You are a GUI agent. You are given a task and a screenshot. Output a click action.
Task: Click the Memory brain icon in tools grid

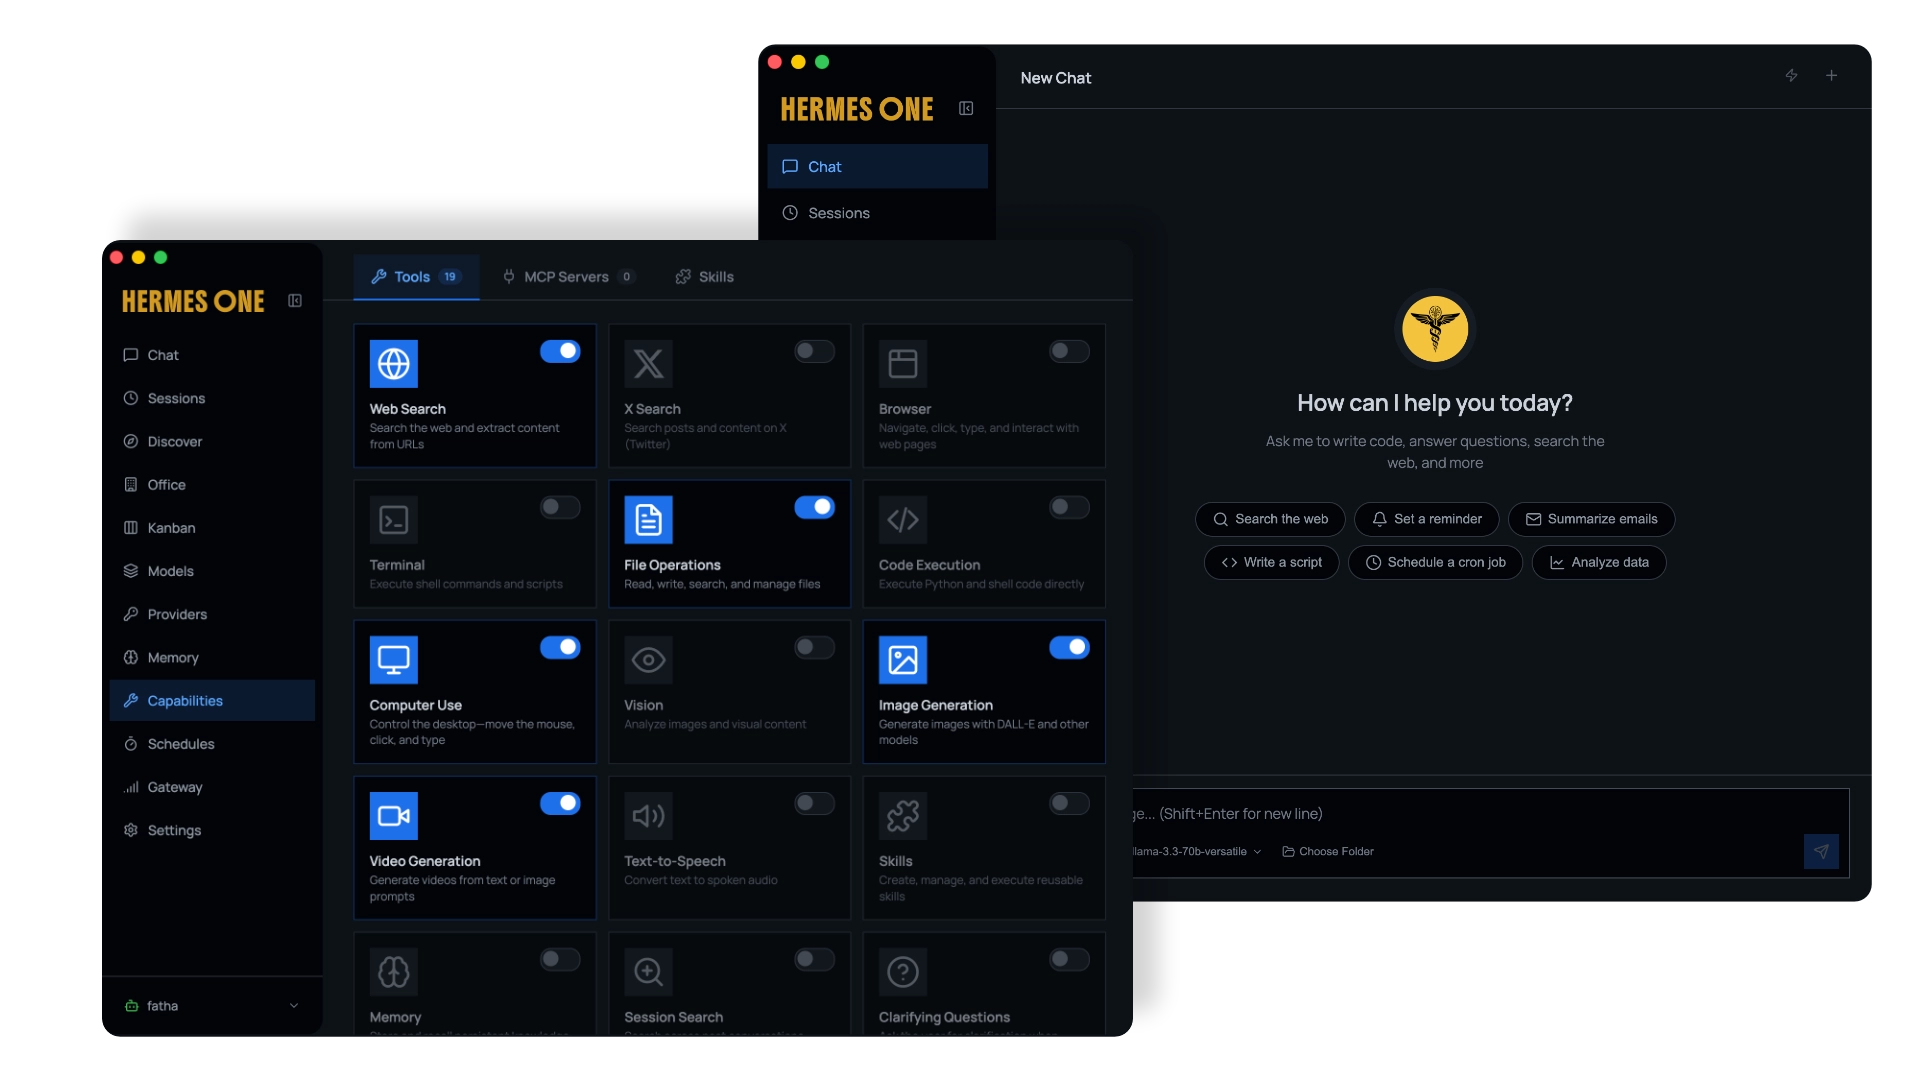393,971
